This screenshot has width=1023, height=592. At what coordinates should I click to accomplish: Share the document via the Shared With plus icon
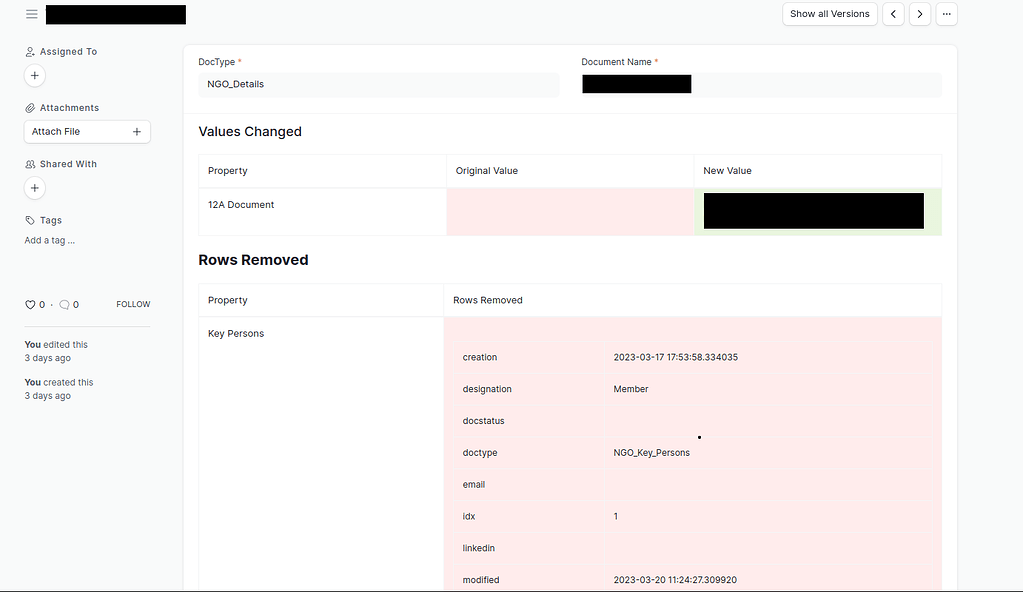pyautogui.click(x=34, y=187)
